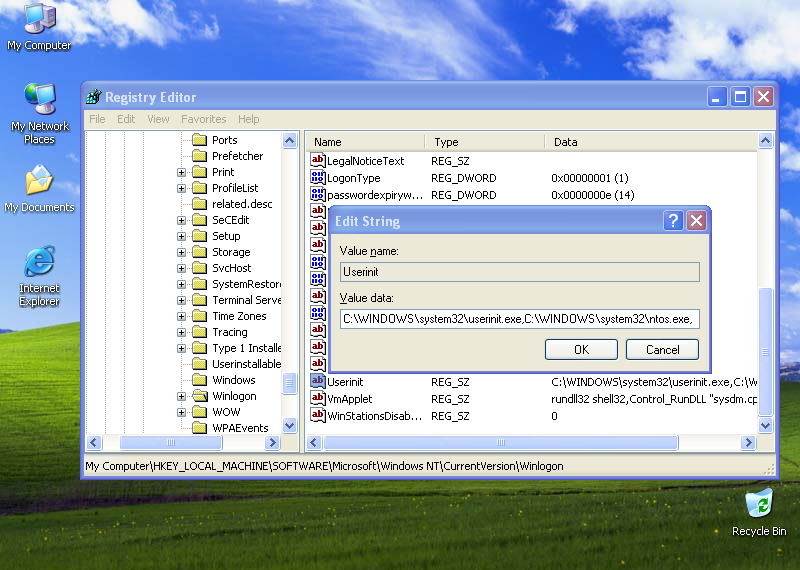This screenshot has width=800, height=570.
Task: Select the VmApplet value row name
Action: pos(349,399)
